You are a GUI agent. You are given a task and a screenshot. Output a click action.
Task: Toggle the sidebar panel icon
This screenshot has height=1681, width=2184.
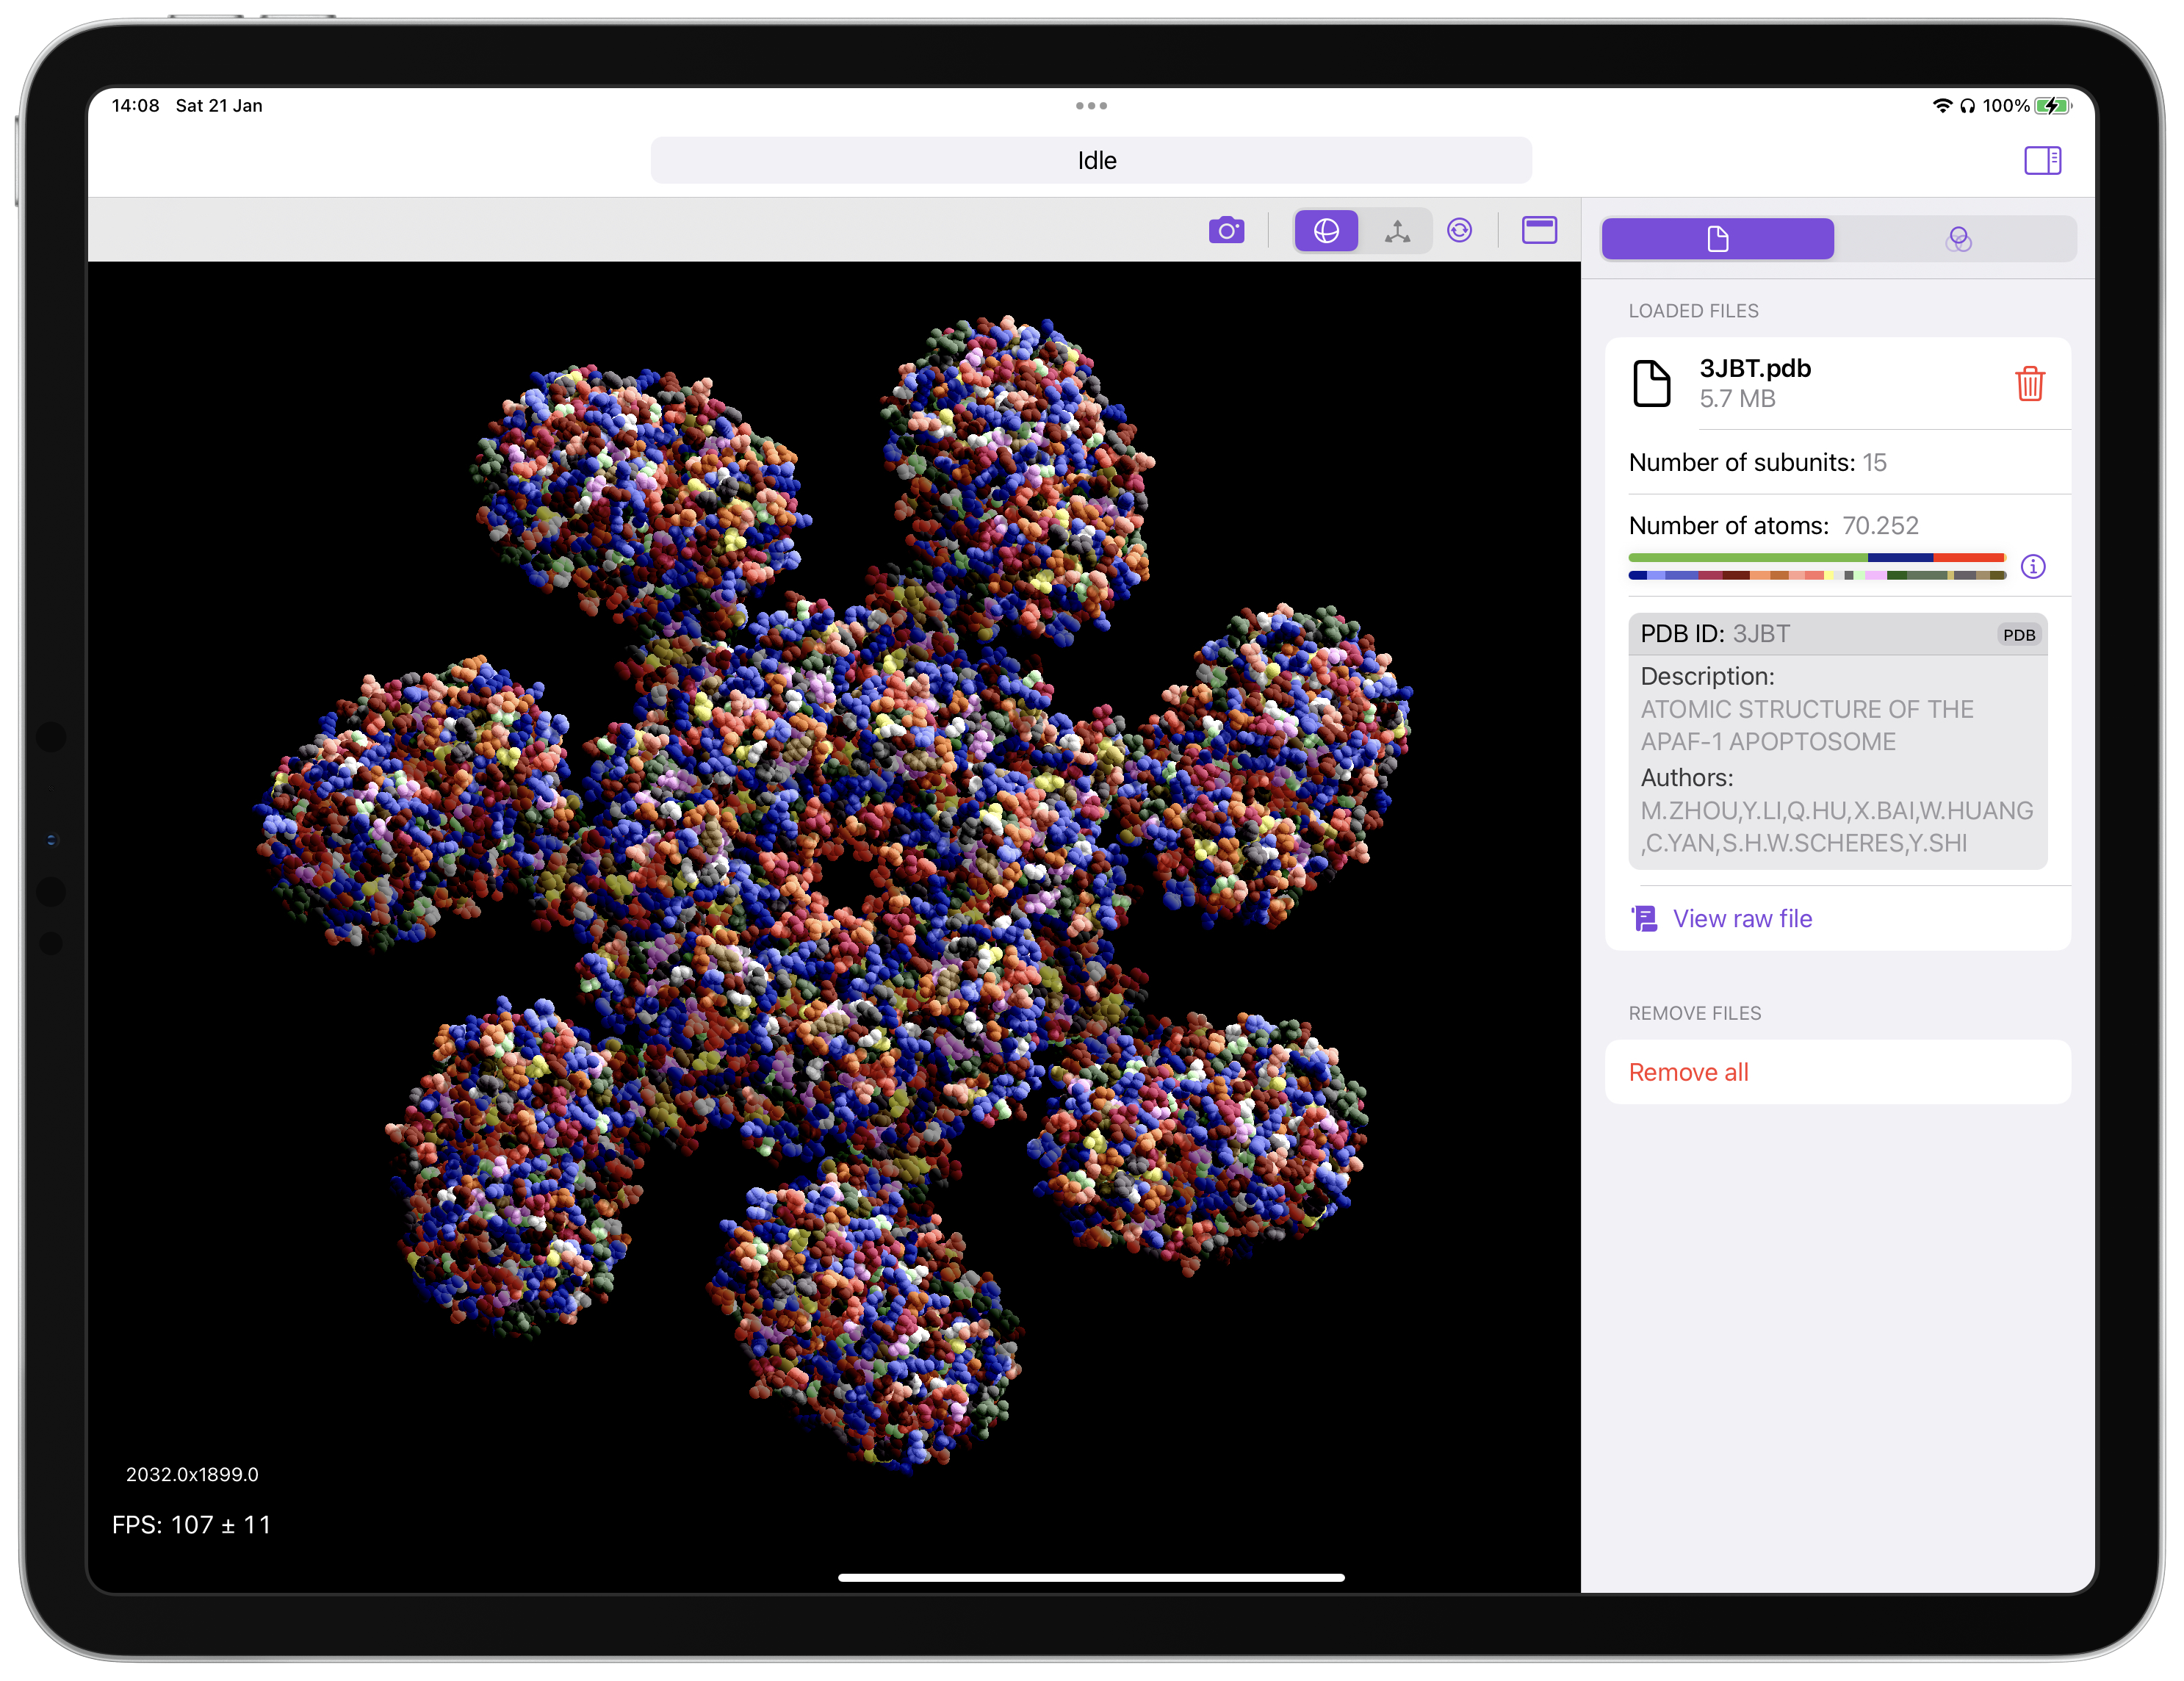click(x=2042, y=160)
